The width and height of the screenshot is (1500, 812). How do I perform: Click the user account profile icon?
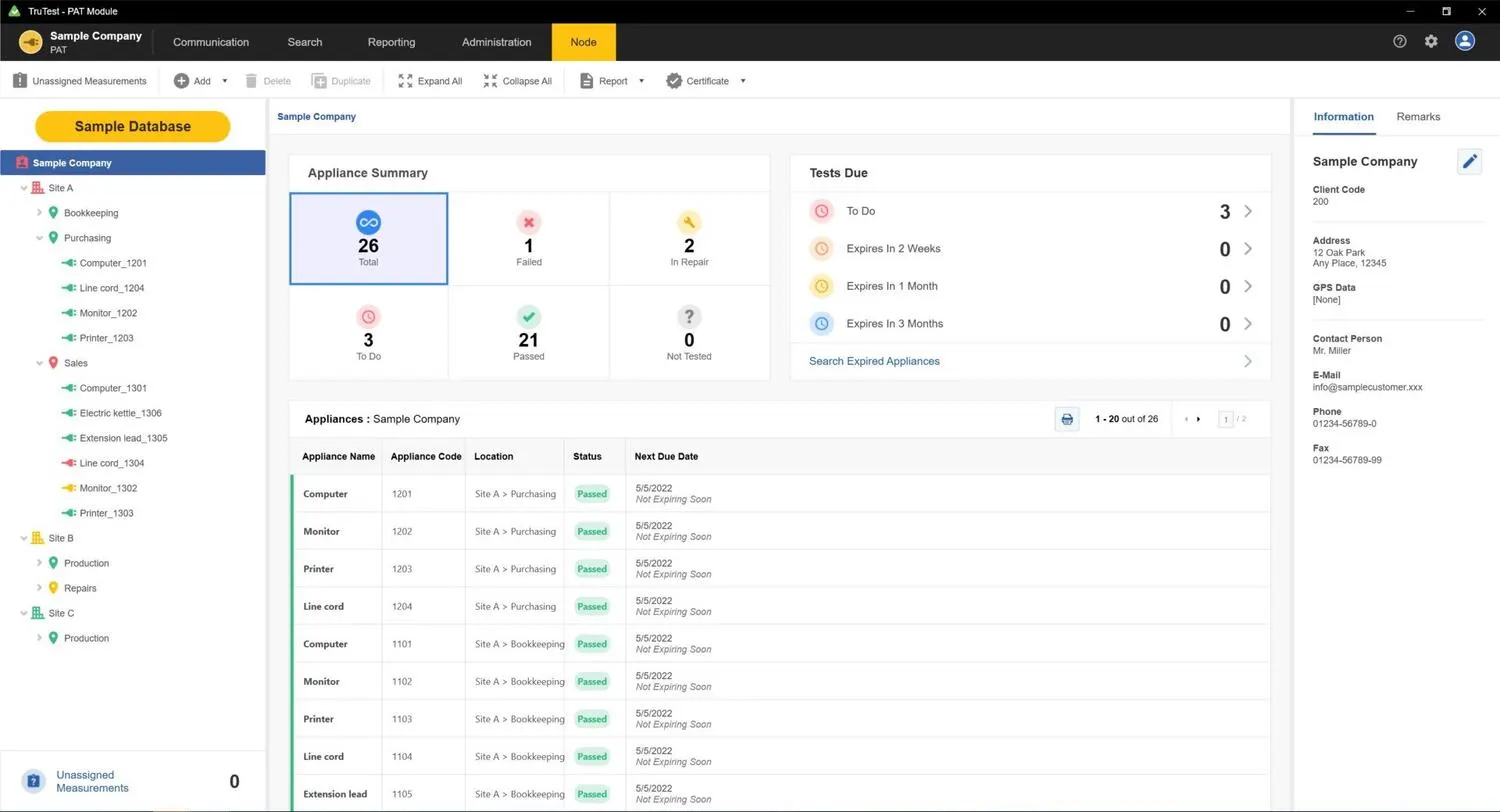pyautogui.click(x=1465, y=42)
